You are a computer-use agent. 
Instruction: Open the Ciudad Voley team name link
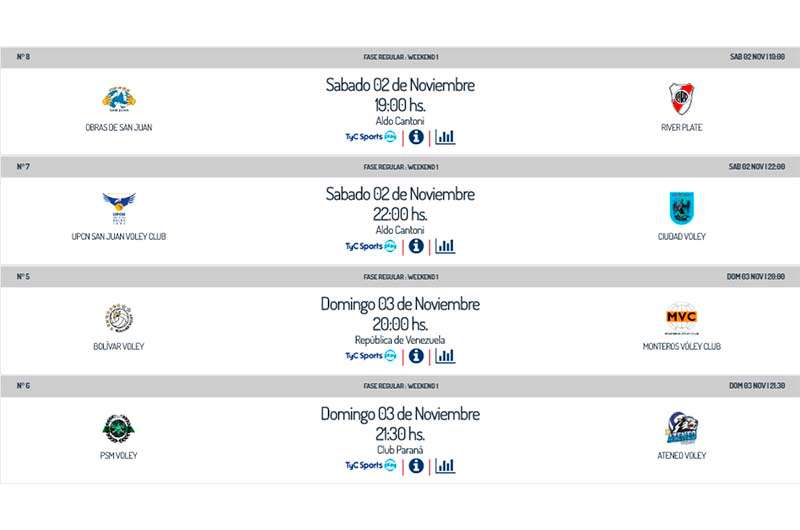[x=682, y=237]
